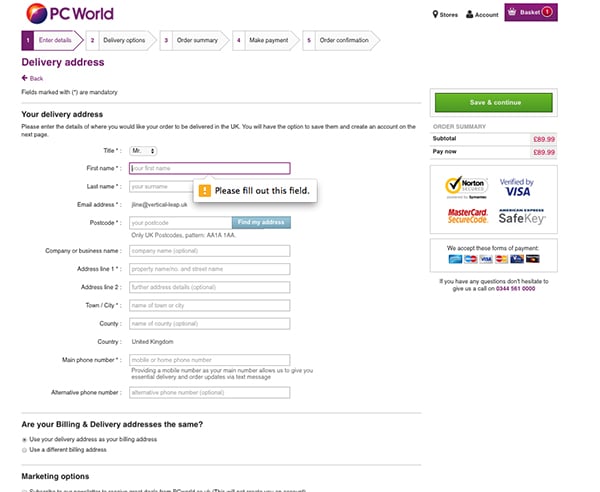Focus the Alternative phone number field
The image size is (600, 492).
point(210,393)
